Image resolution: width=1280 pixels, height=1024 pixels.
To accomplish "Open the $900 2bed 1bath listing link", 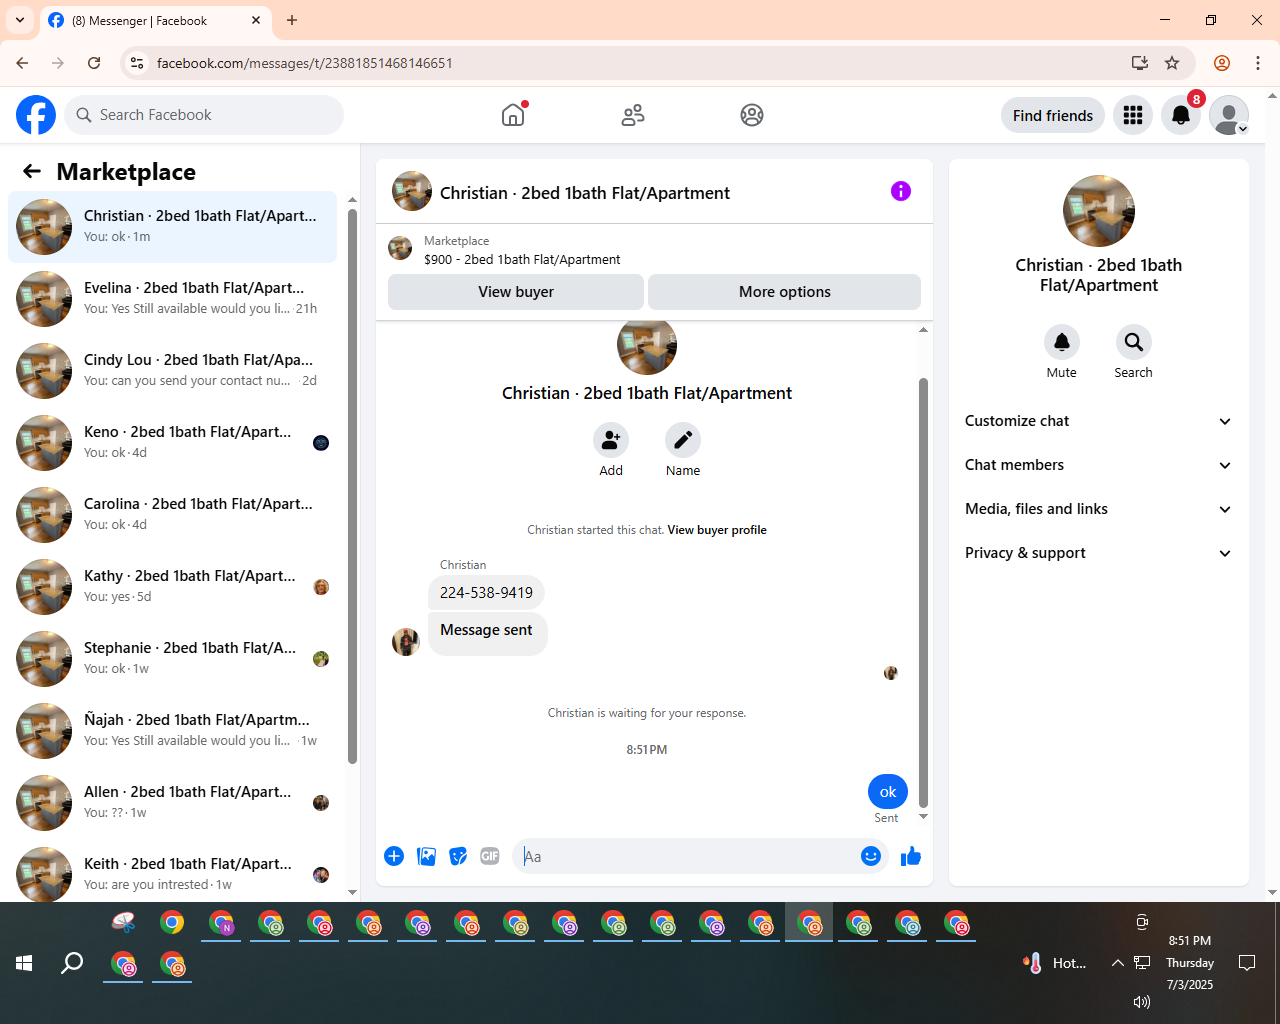I will click(x=522, y=259).
